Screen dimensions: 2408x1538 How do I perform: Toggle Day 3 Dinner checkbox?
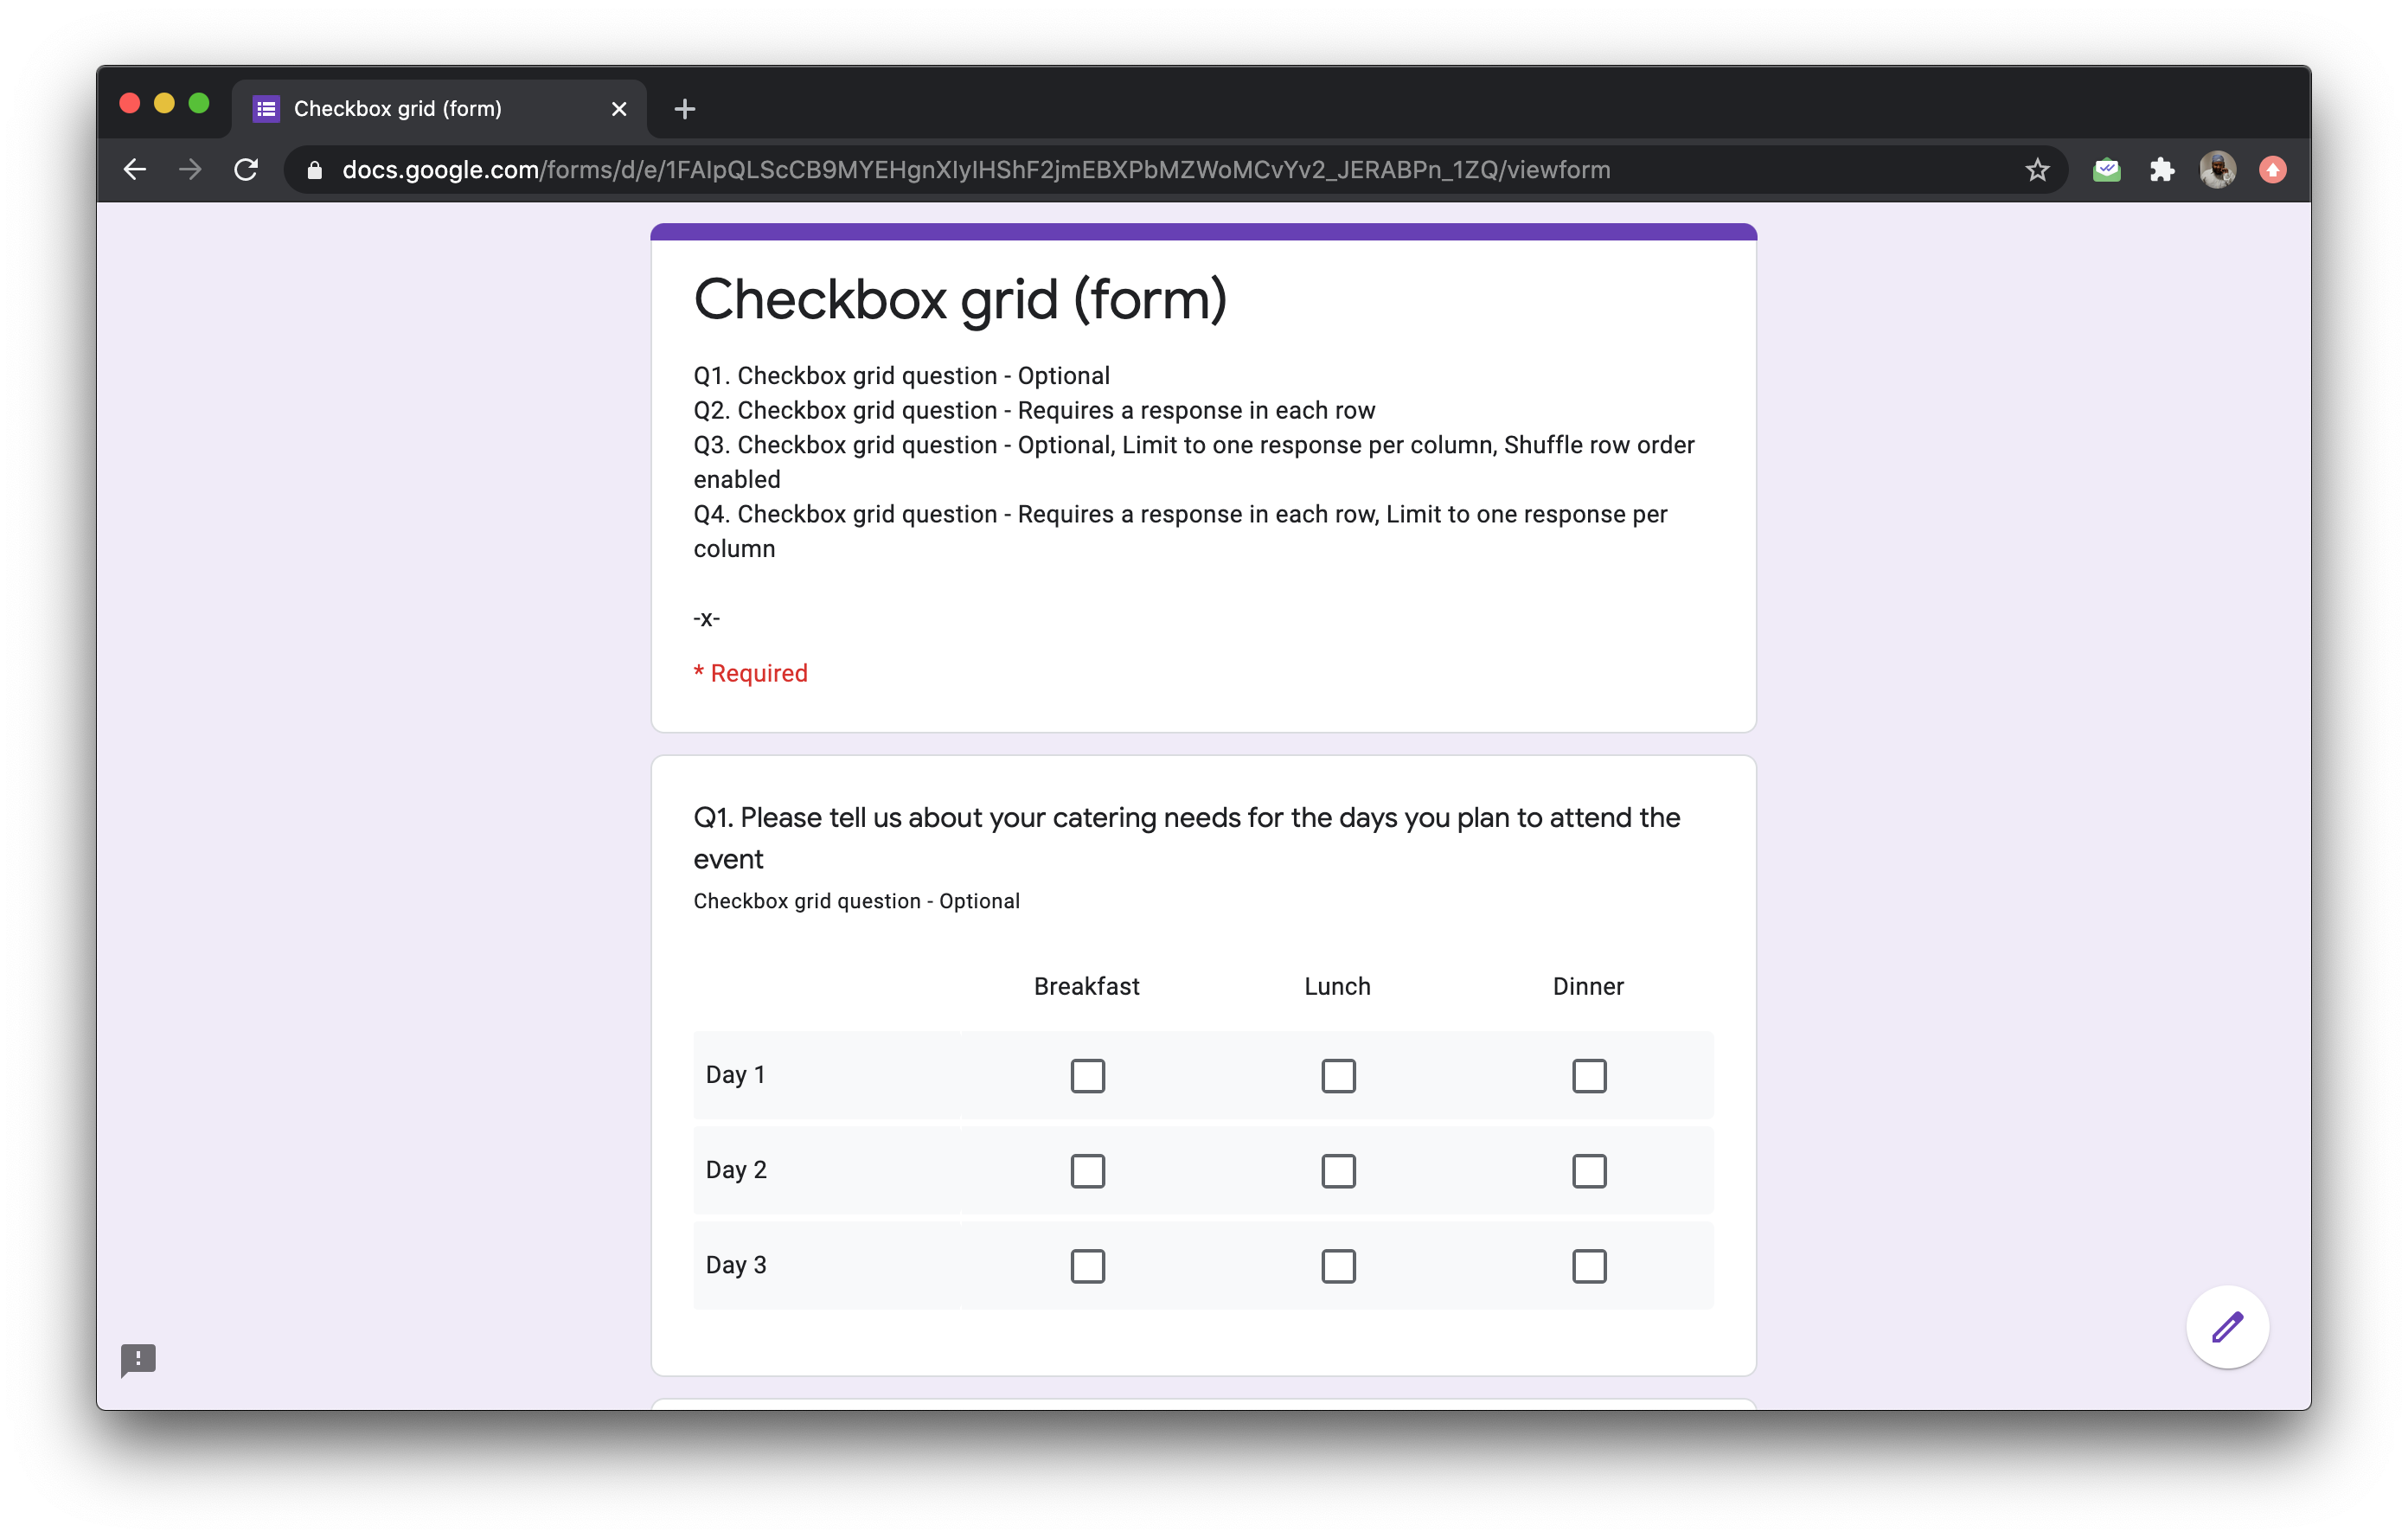click(x=1588, y=1264)
